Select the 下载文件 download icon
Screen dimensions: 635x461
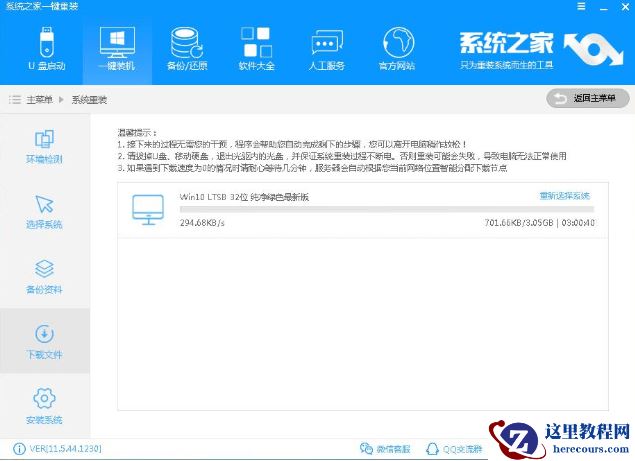pyautogui.click(x=44, y=334)
